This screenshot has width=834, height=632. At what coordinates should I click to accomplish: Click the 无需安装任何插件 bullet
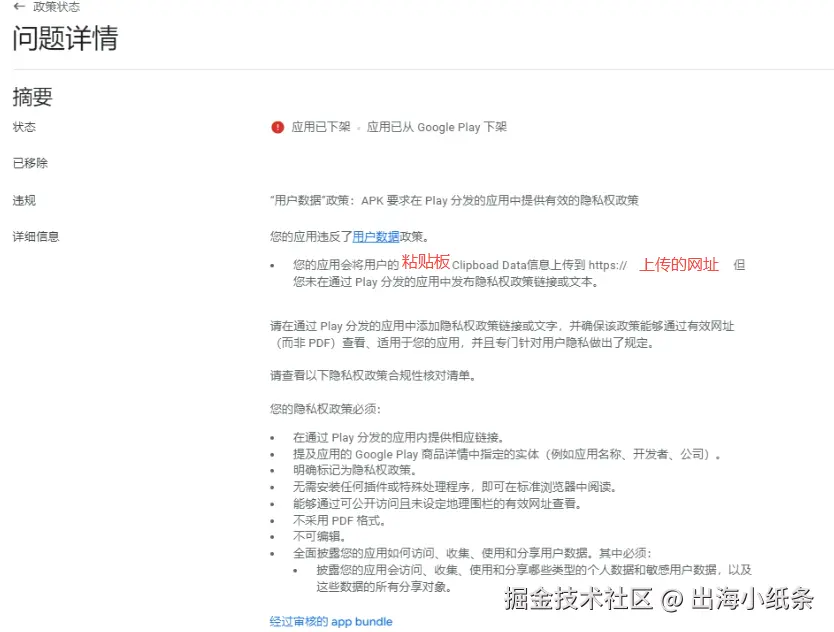pos(454,487)
